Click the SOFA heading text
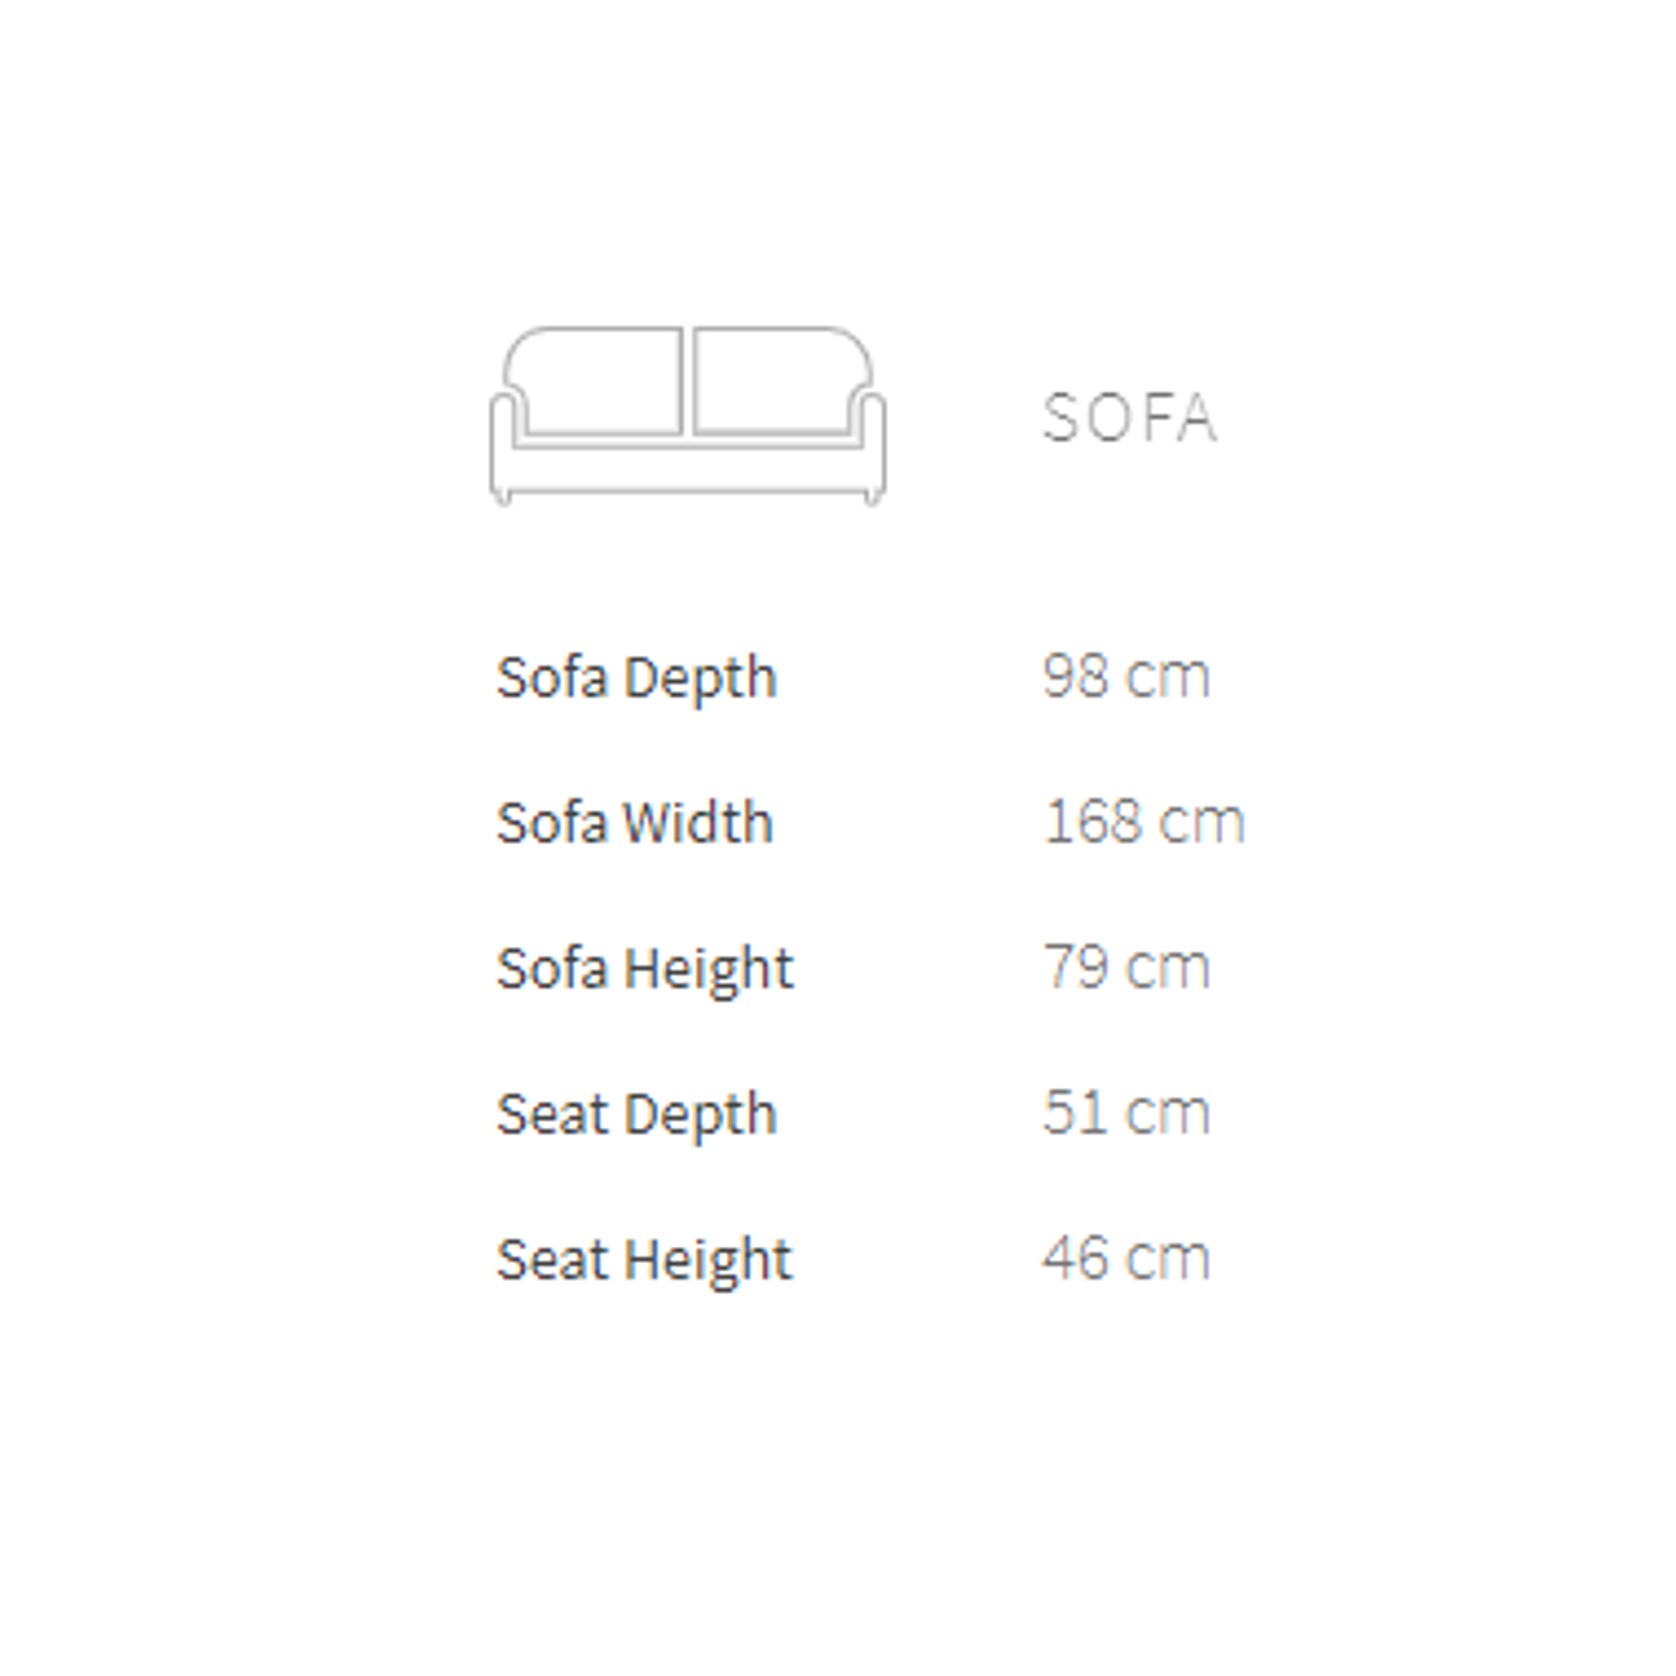 (x=1130, y=417)
